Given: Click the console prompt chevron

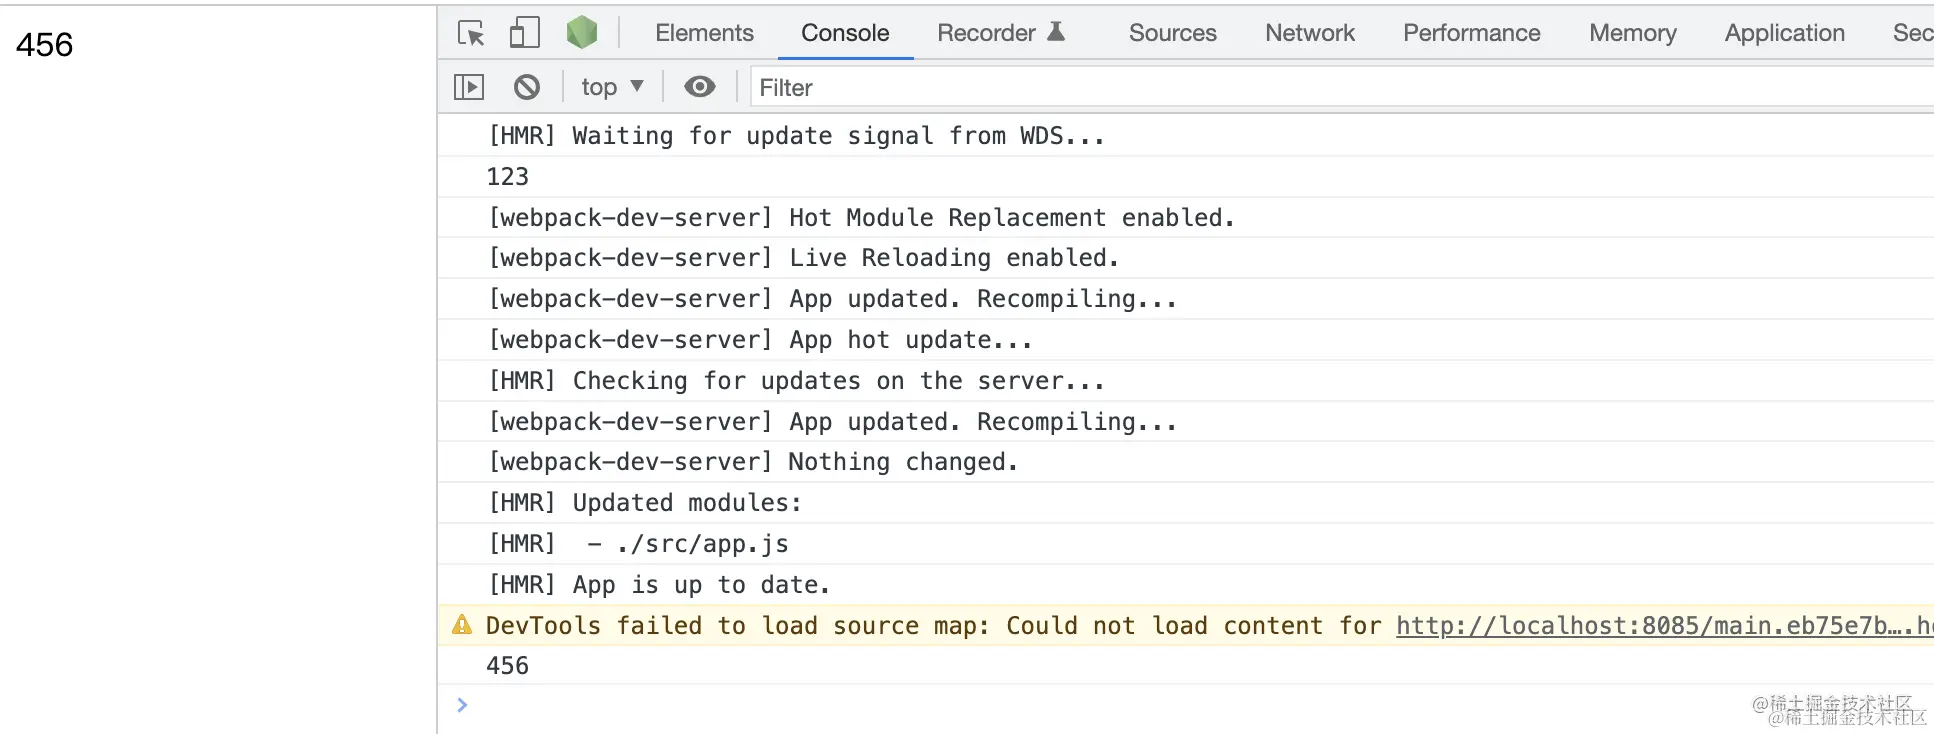Looking at the screenshot, I should point(462,705).
